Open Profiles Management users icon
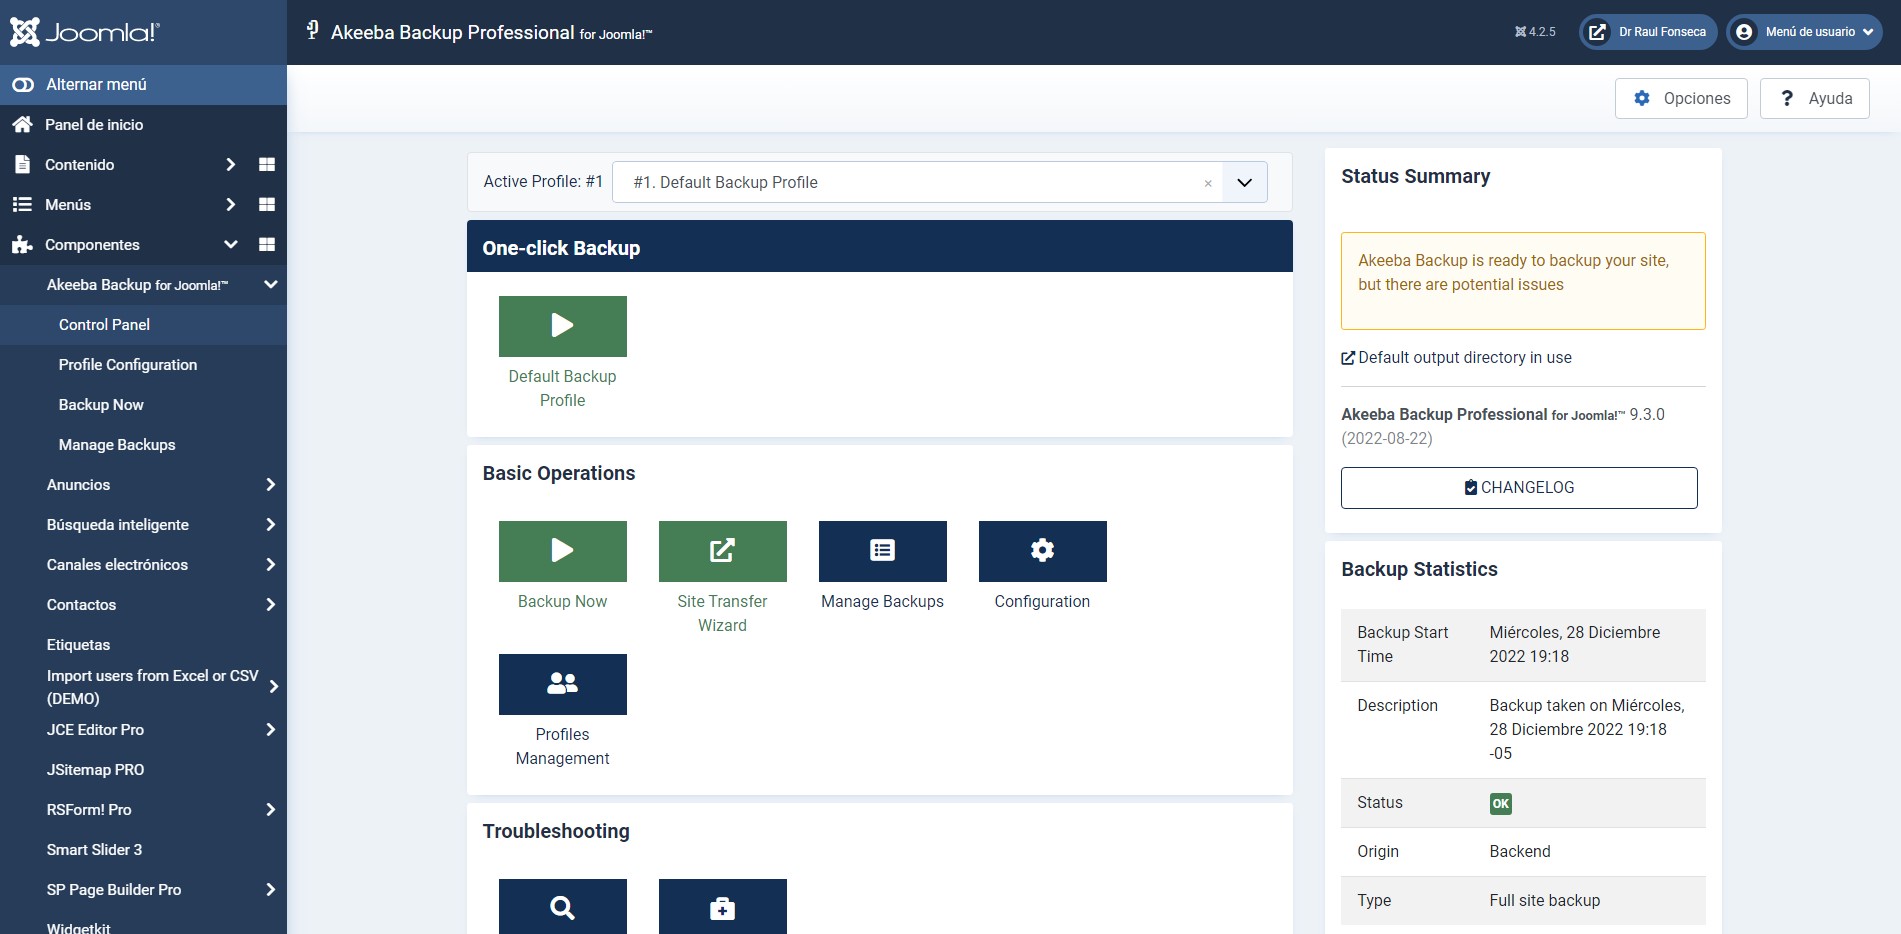The image size is (1901, 934). [x=563, y=684]
